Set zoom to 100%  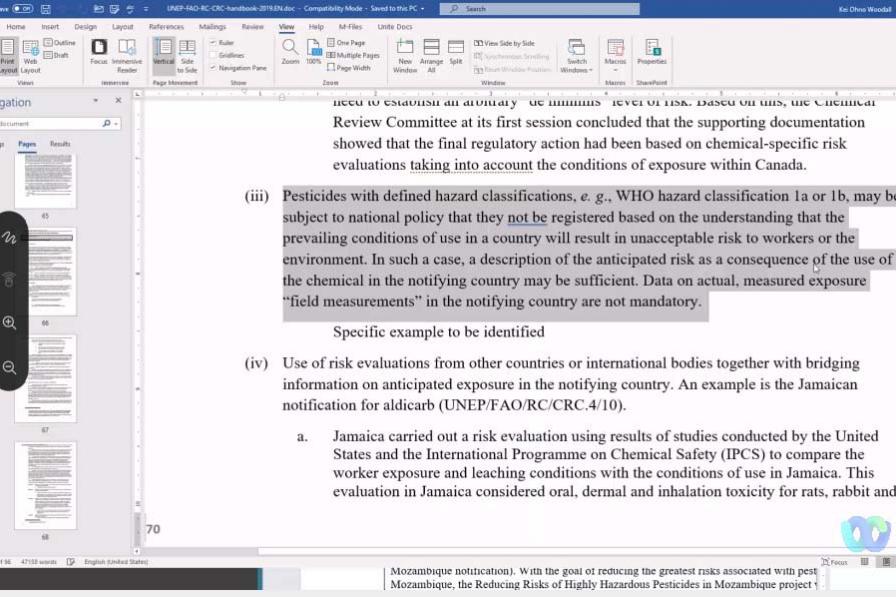313,53
